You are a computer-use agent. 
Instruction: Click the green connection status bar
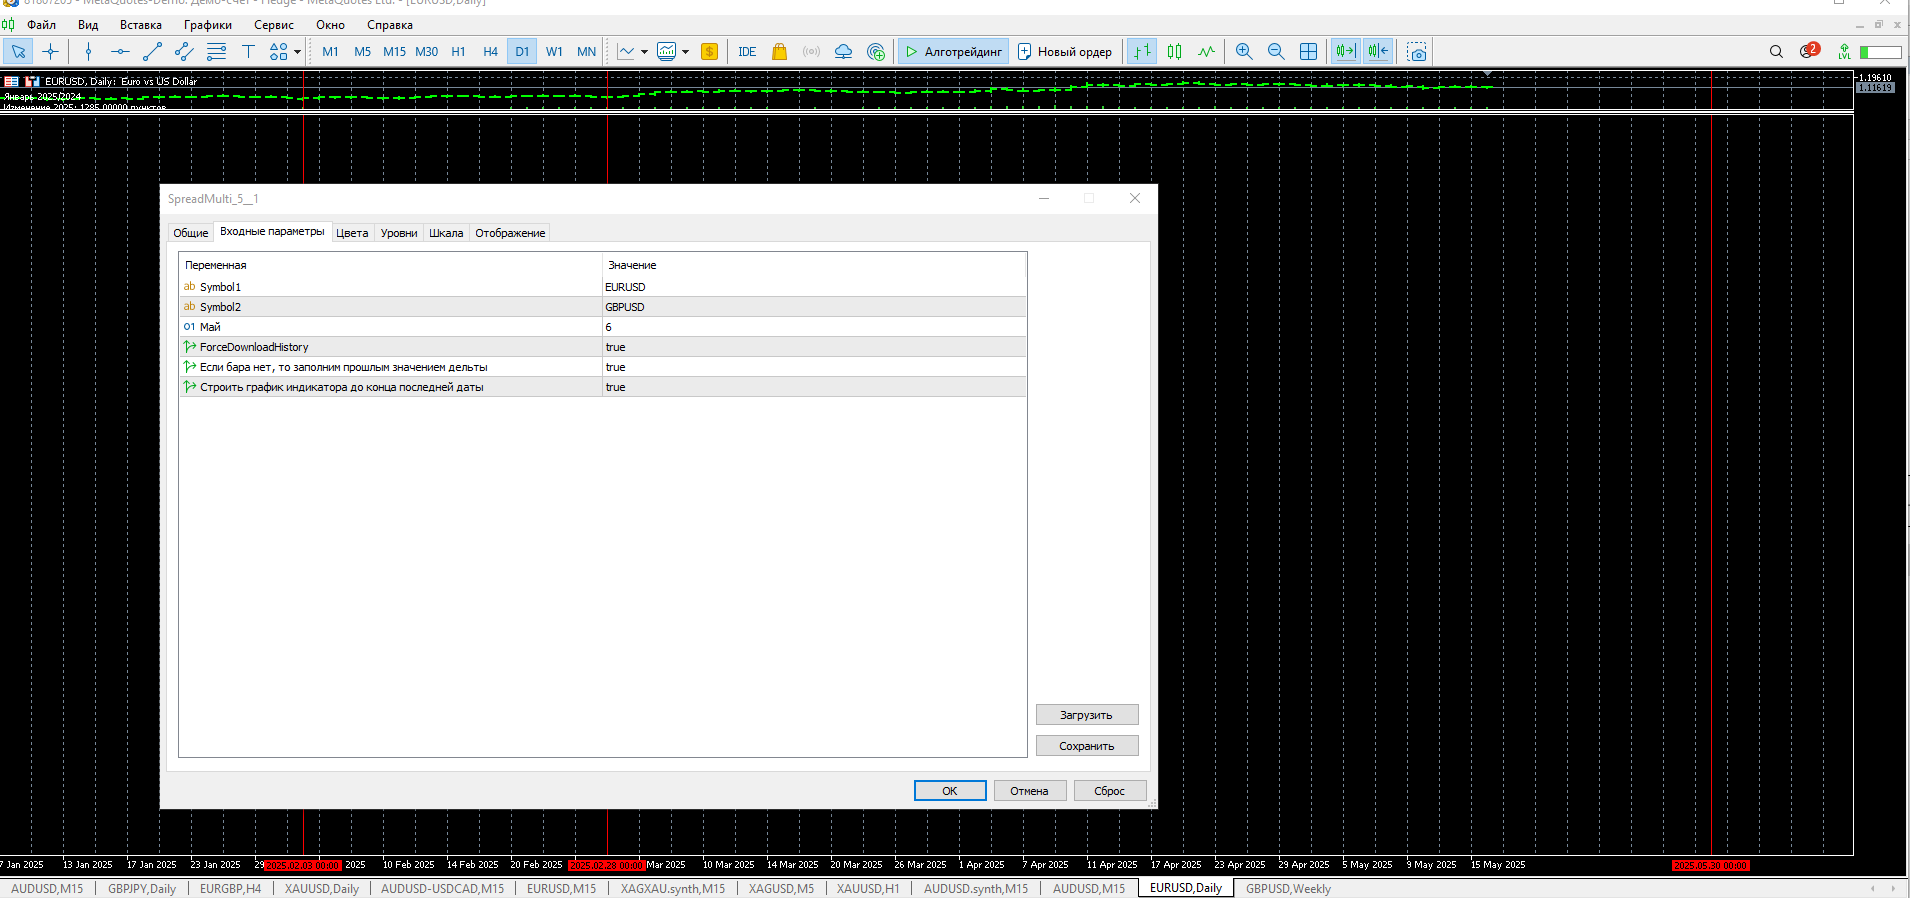[x=1881, y=52]
